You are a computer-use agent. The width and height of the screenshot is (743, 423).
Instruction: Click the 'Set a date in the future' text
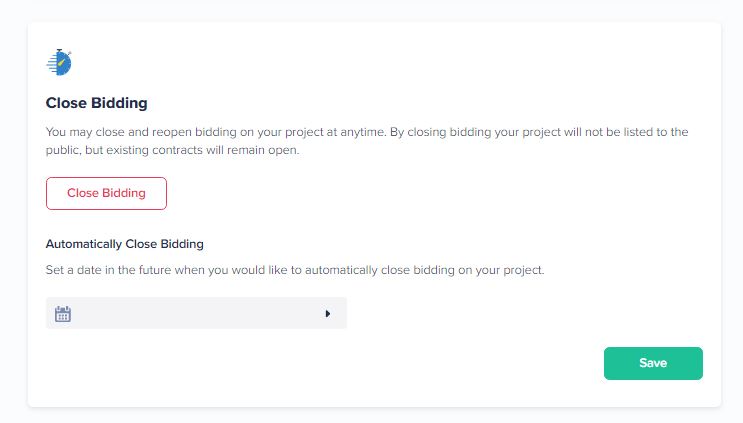(x=295, y=270)
